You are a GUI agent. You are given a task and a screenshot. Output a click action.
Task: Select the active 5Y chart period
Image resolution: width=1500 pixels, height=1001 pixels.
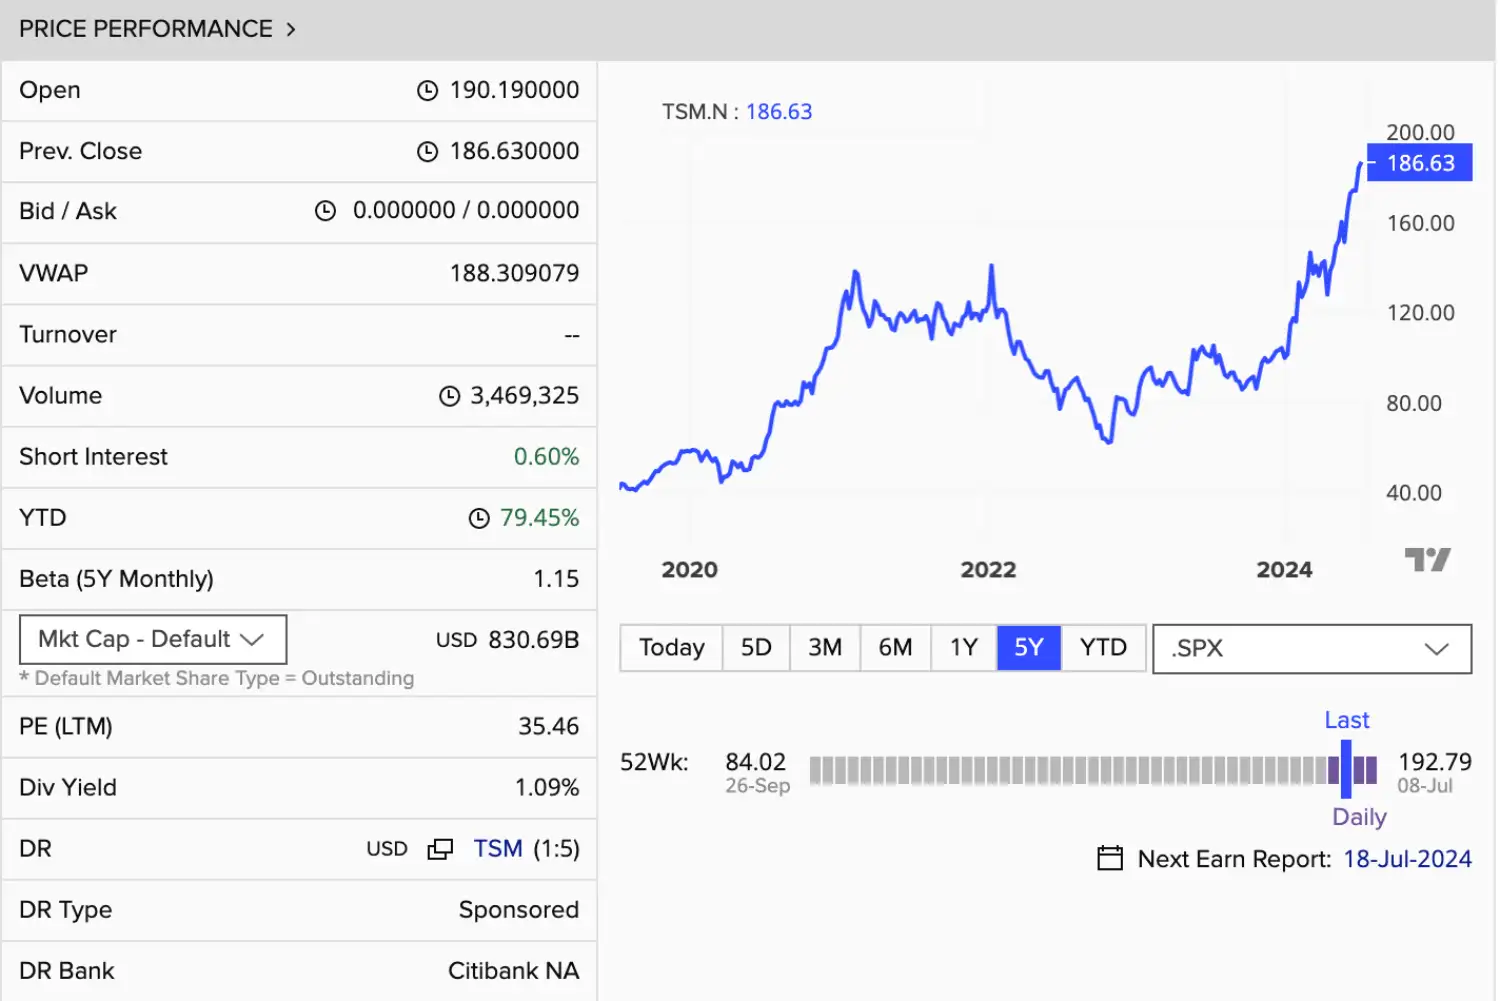coord(1029,648)
